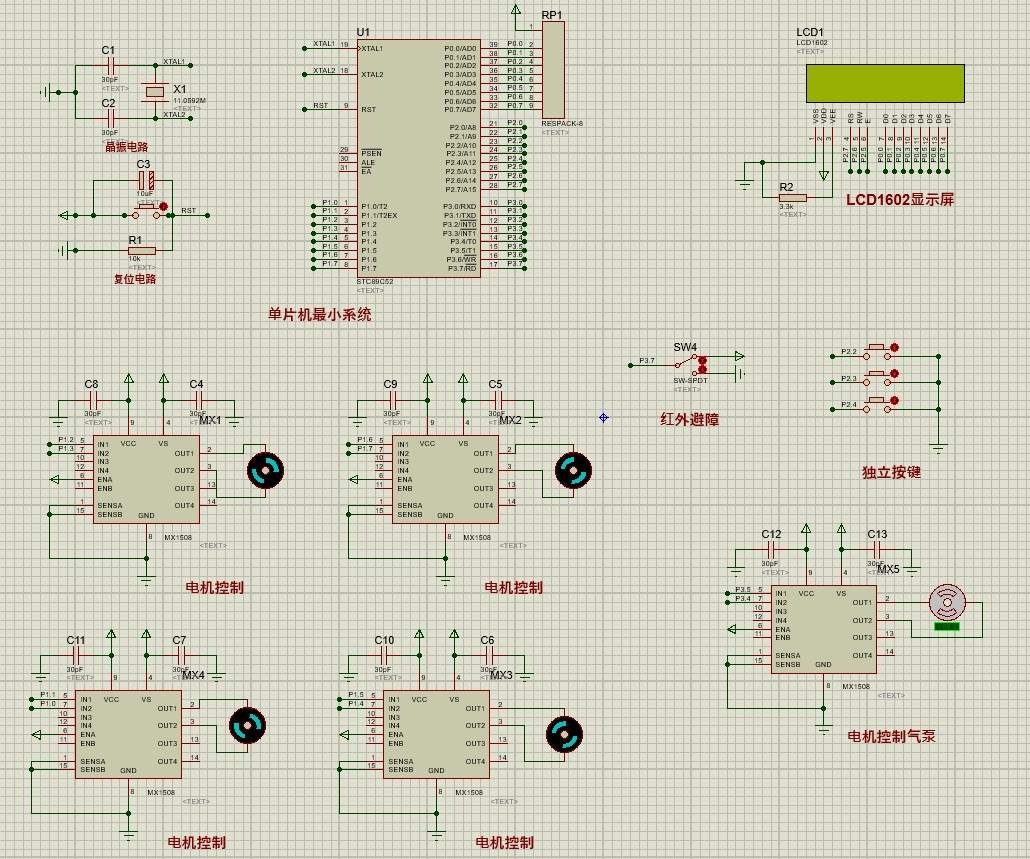
Task: Activate the P2.2 independent push button
Action: [878, 351]
